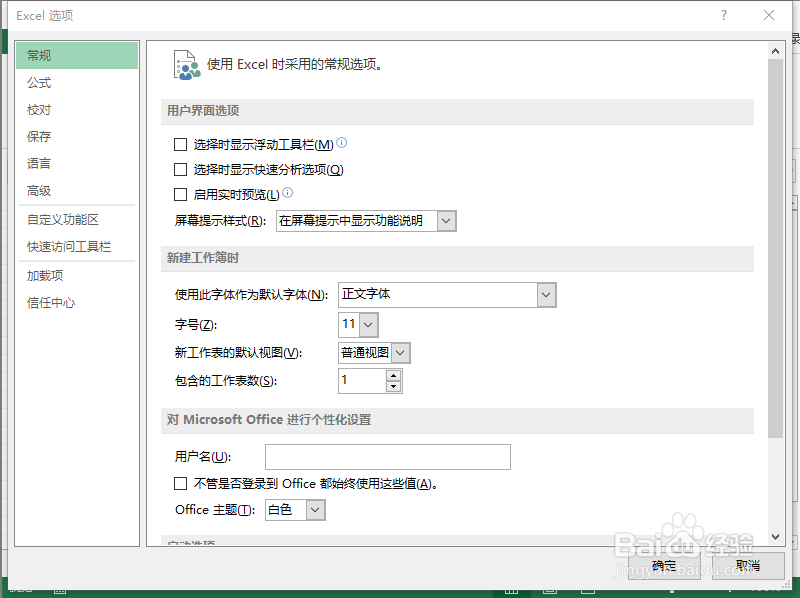Increase 包含的工作表数 with up arrow
The height and width of the screenshot is (598, 800).
pyautogui.click(x=393, y=376)
